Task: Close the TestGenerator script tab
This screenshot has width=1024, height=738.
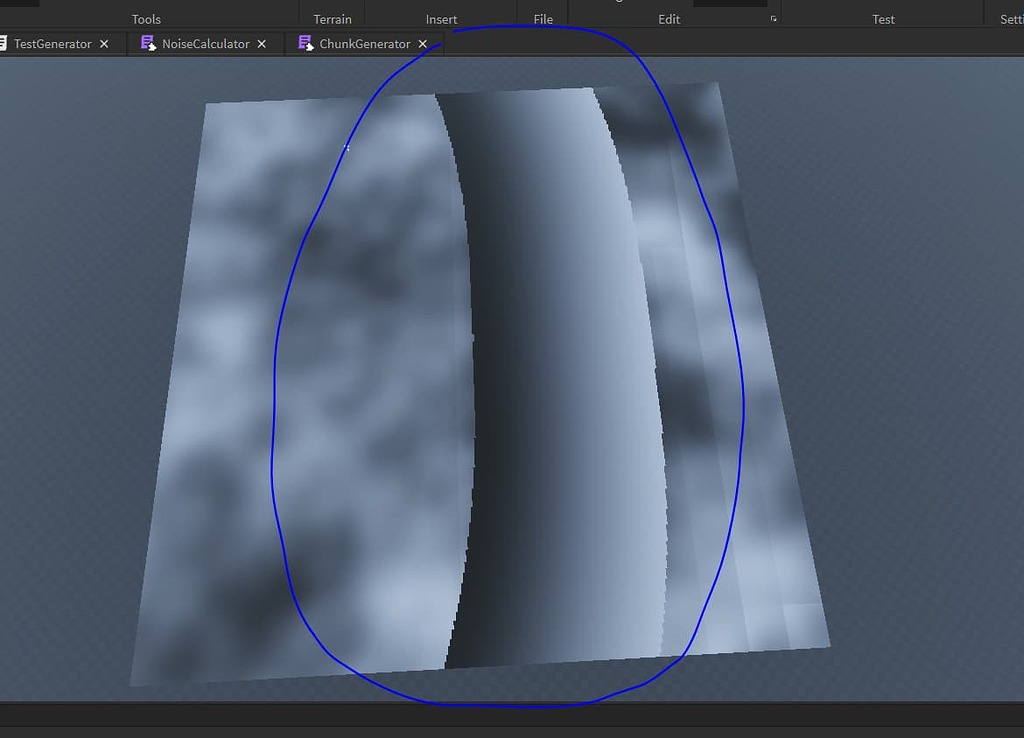Action: (x=104, y=43)
